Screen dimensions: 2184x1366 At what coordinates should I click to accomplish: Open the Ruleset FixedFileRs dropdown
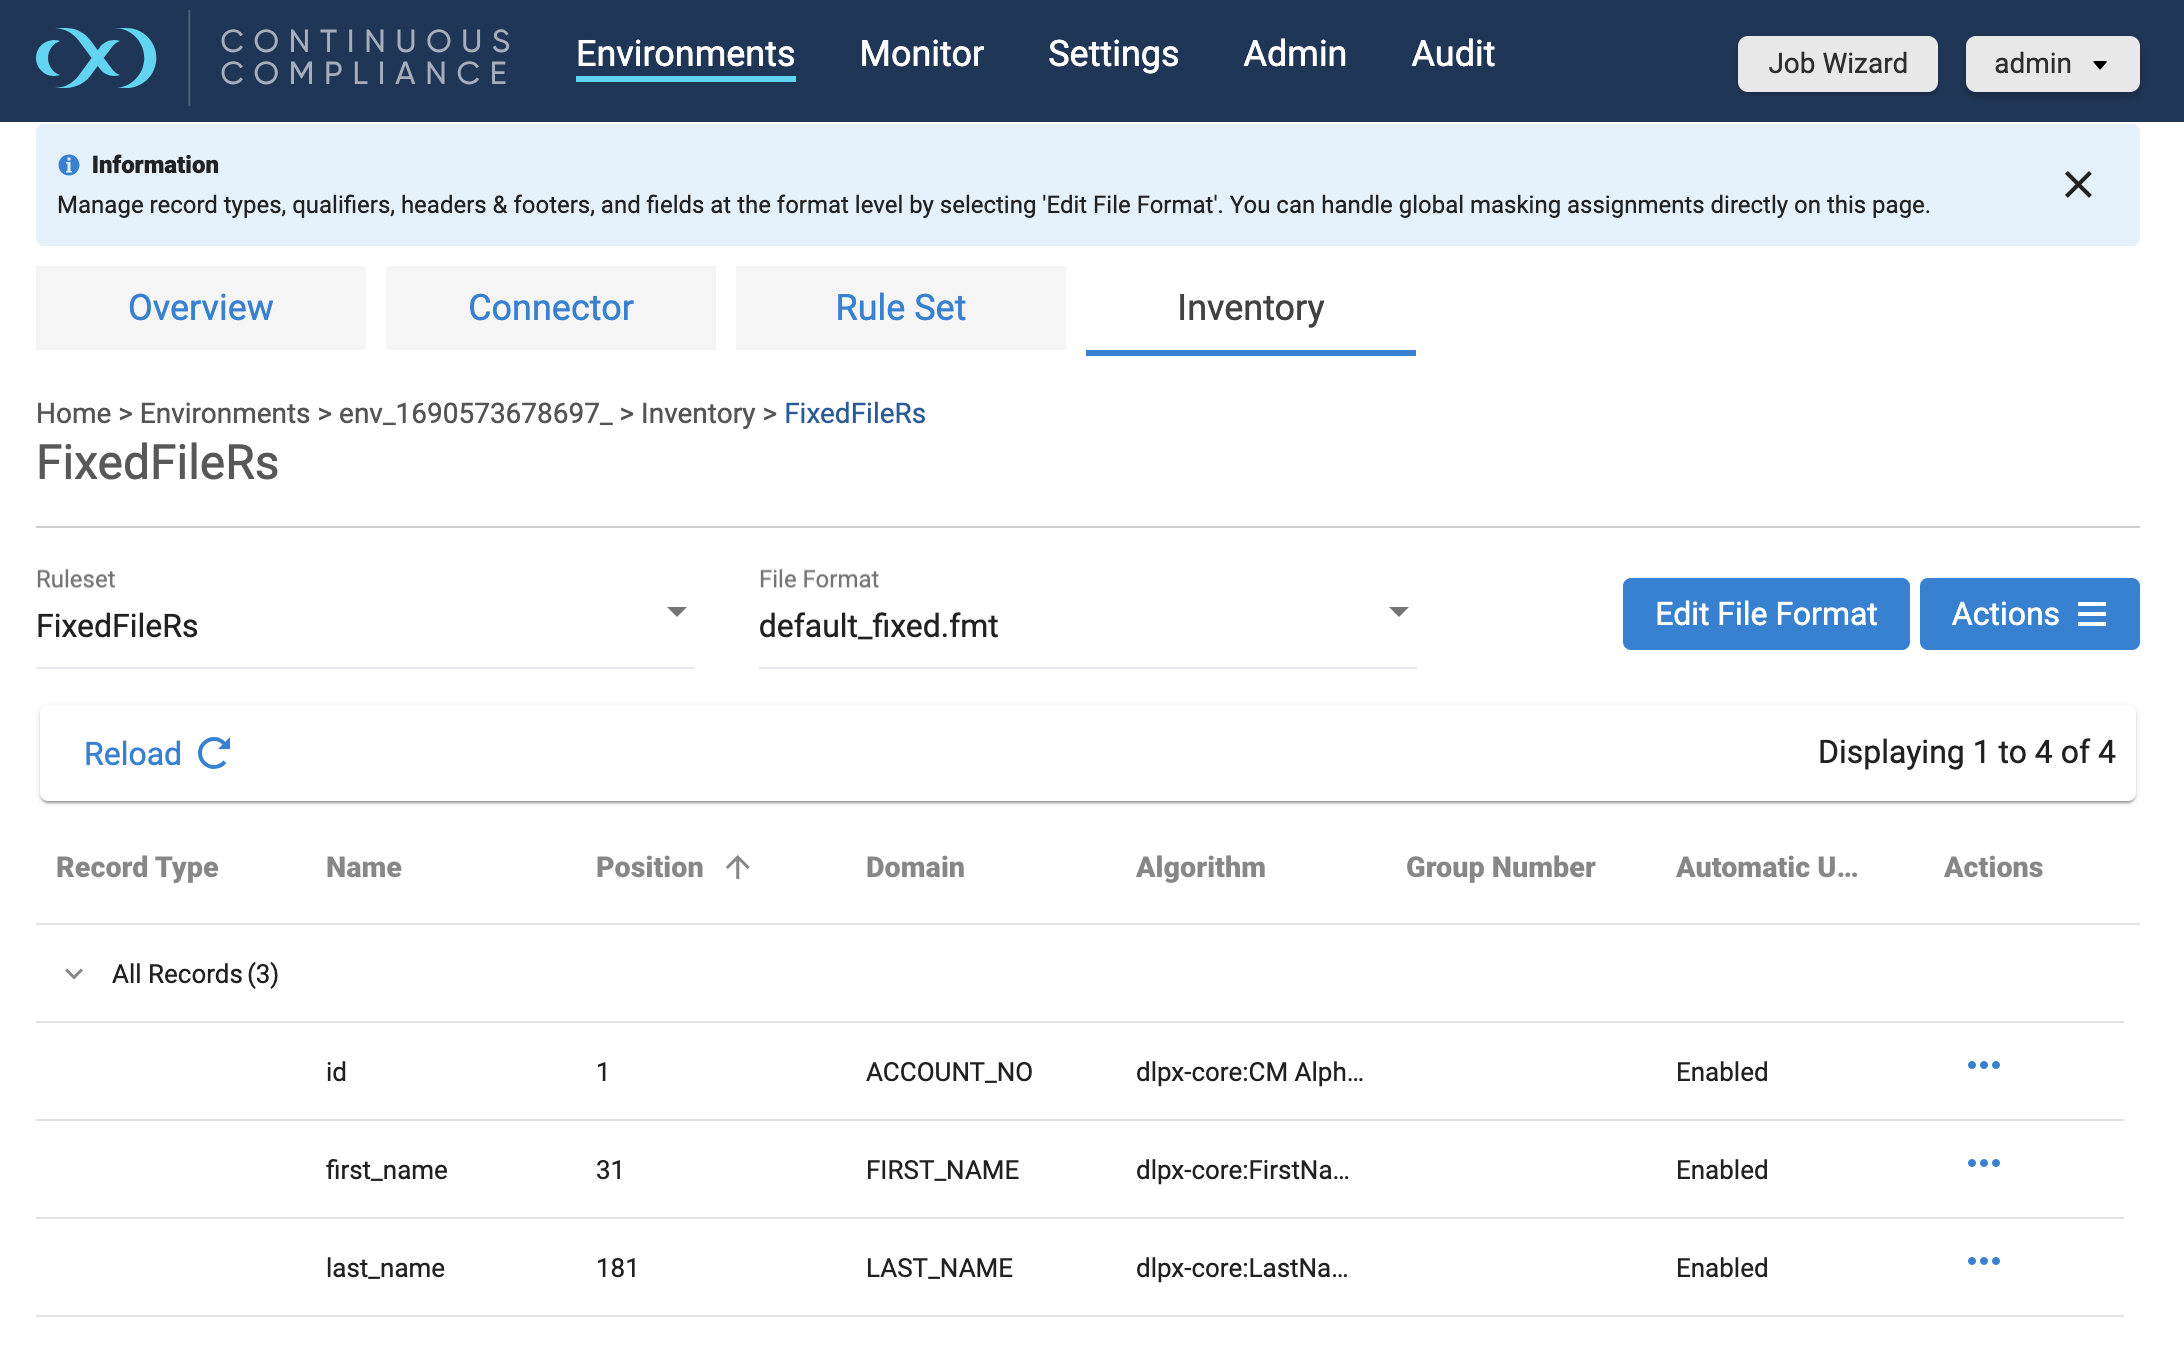click(676, 612)
